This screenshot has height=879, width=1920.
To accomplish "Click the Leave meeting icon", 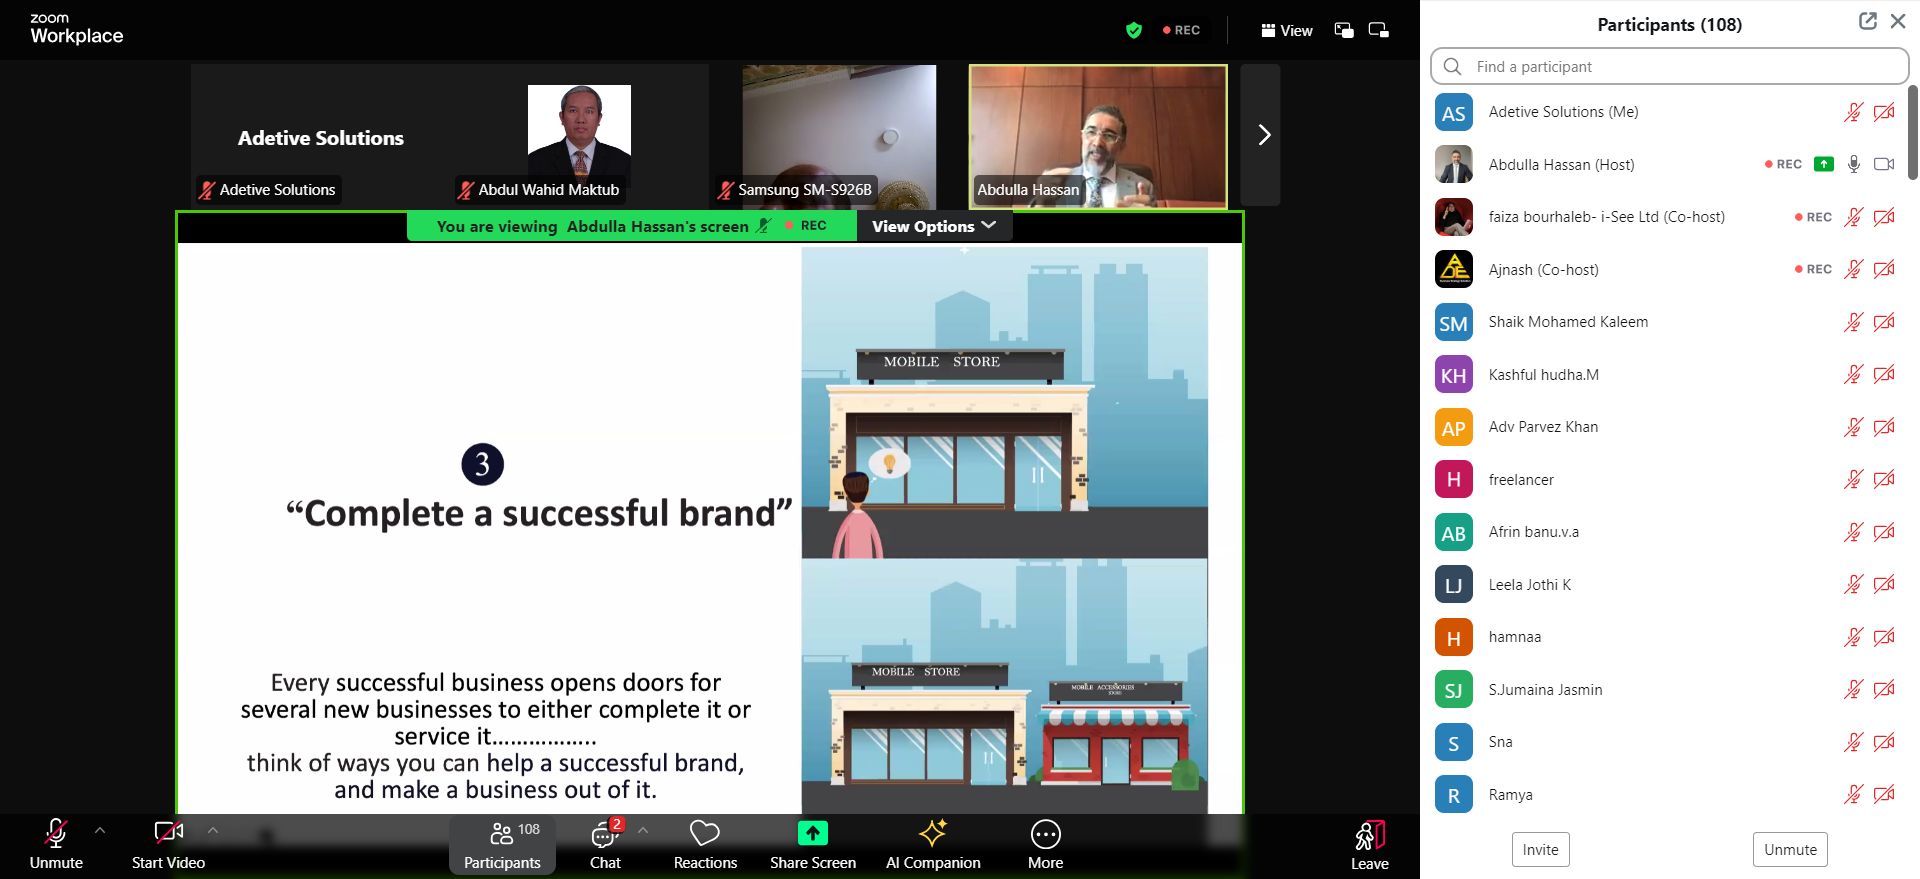I will click(x=1369, y=835).
